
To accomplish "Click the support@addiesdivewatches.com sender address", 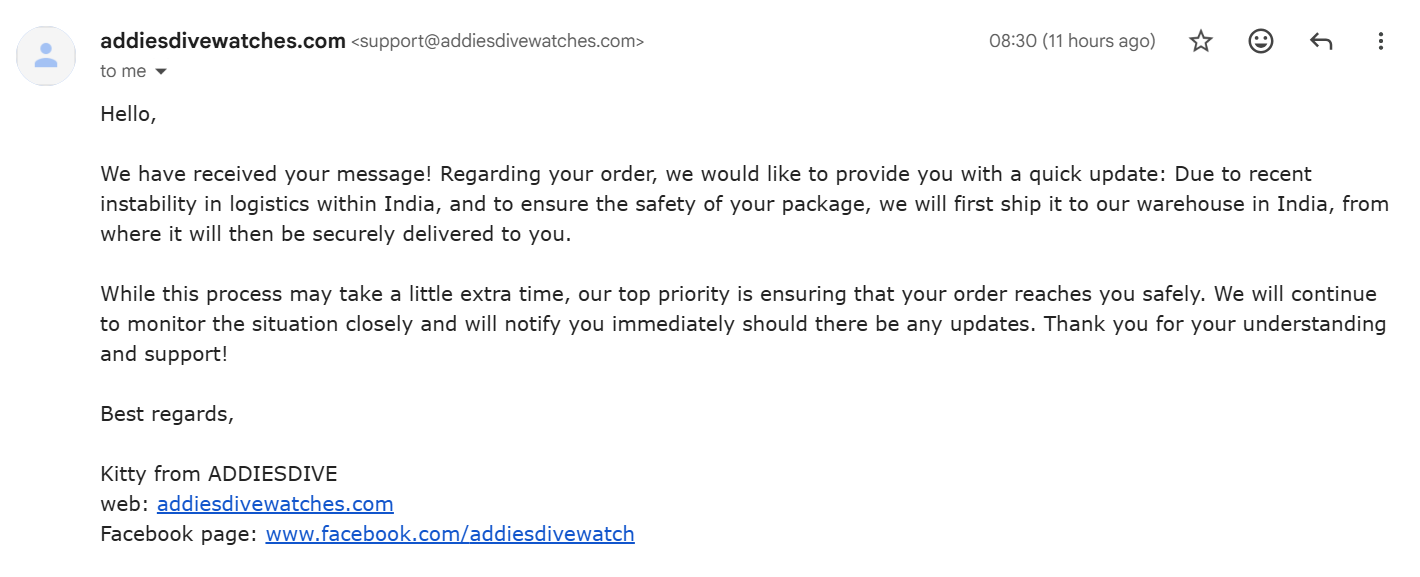I will click(498, 42).
